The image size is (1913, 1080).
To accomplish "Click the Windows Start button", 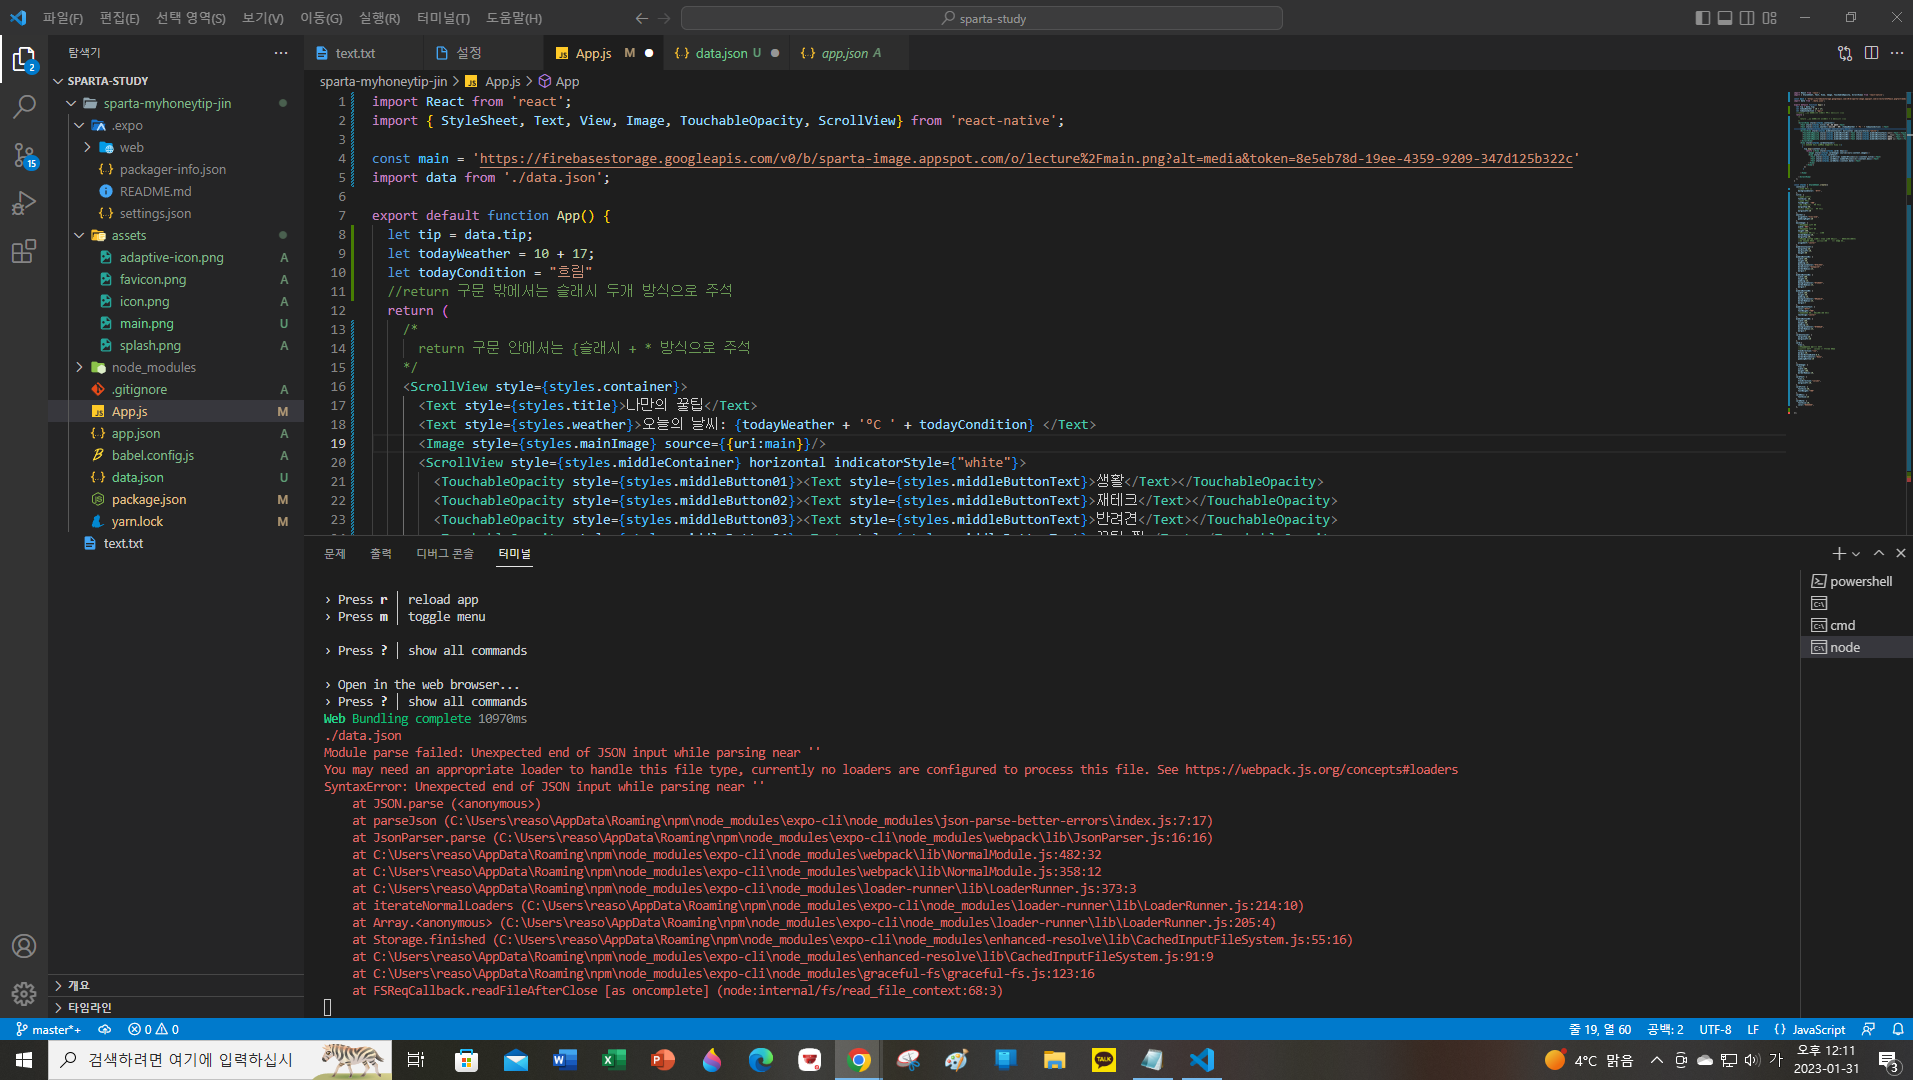I will (24, 1060).
